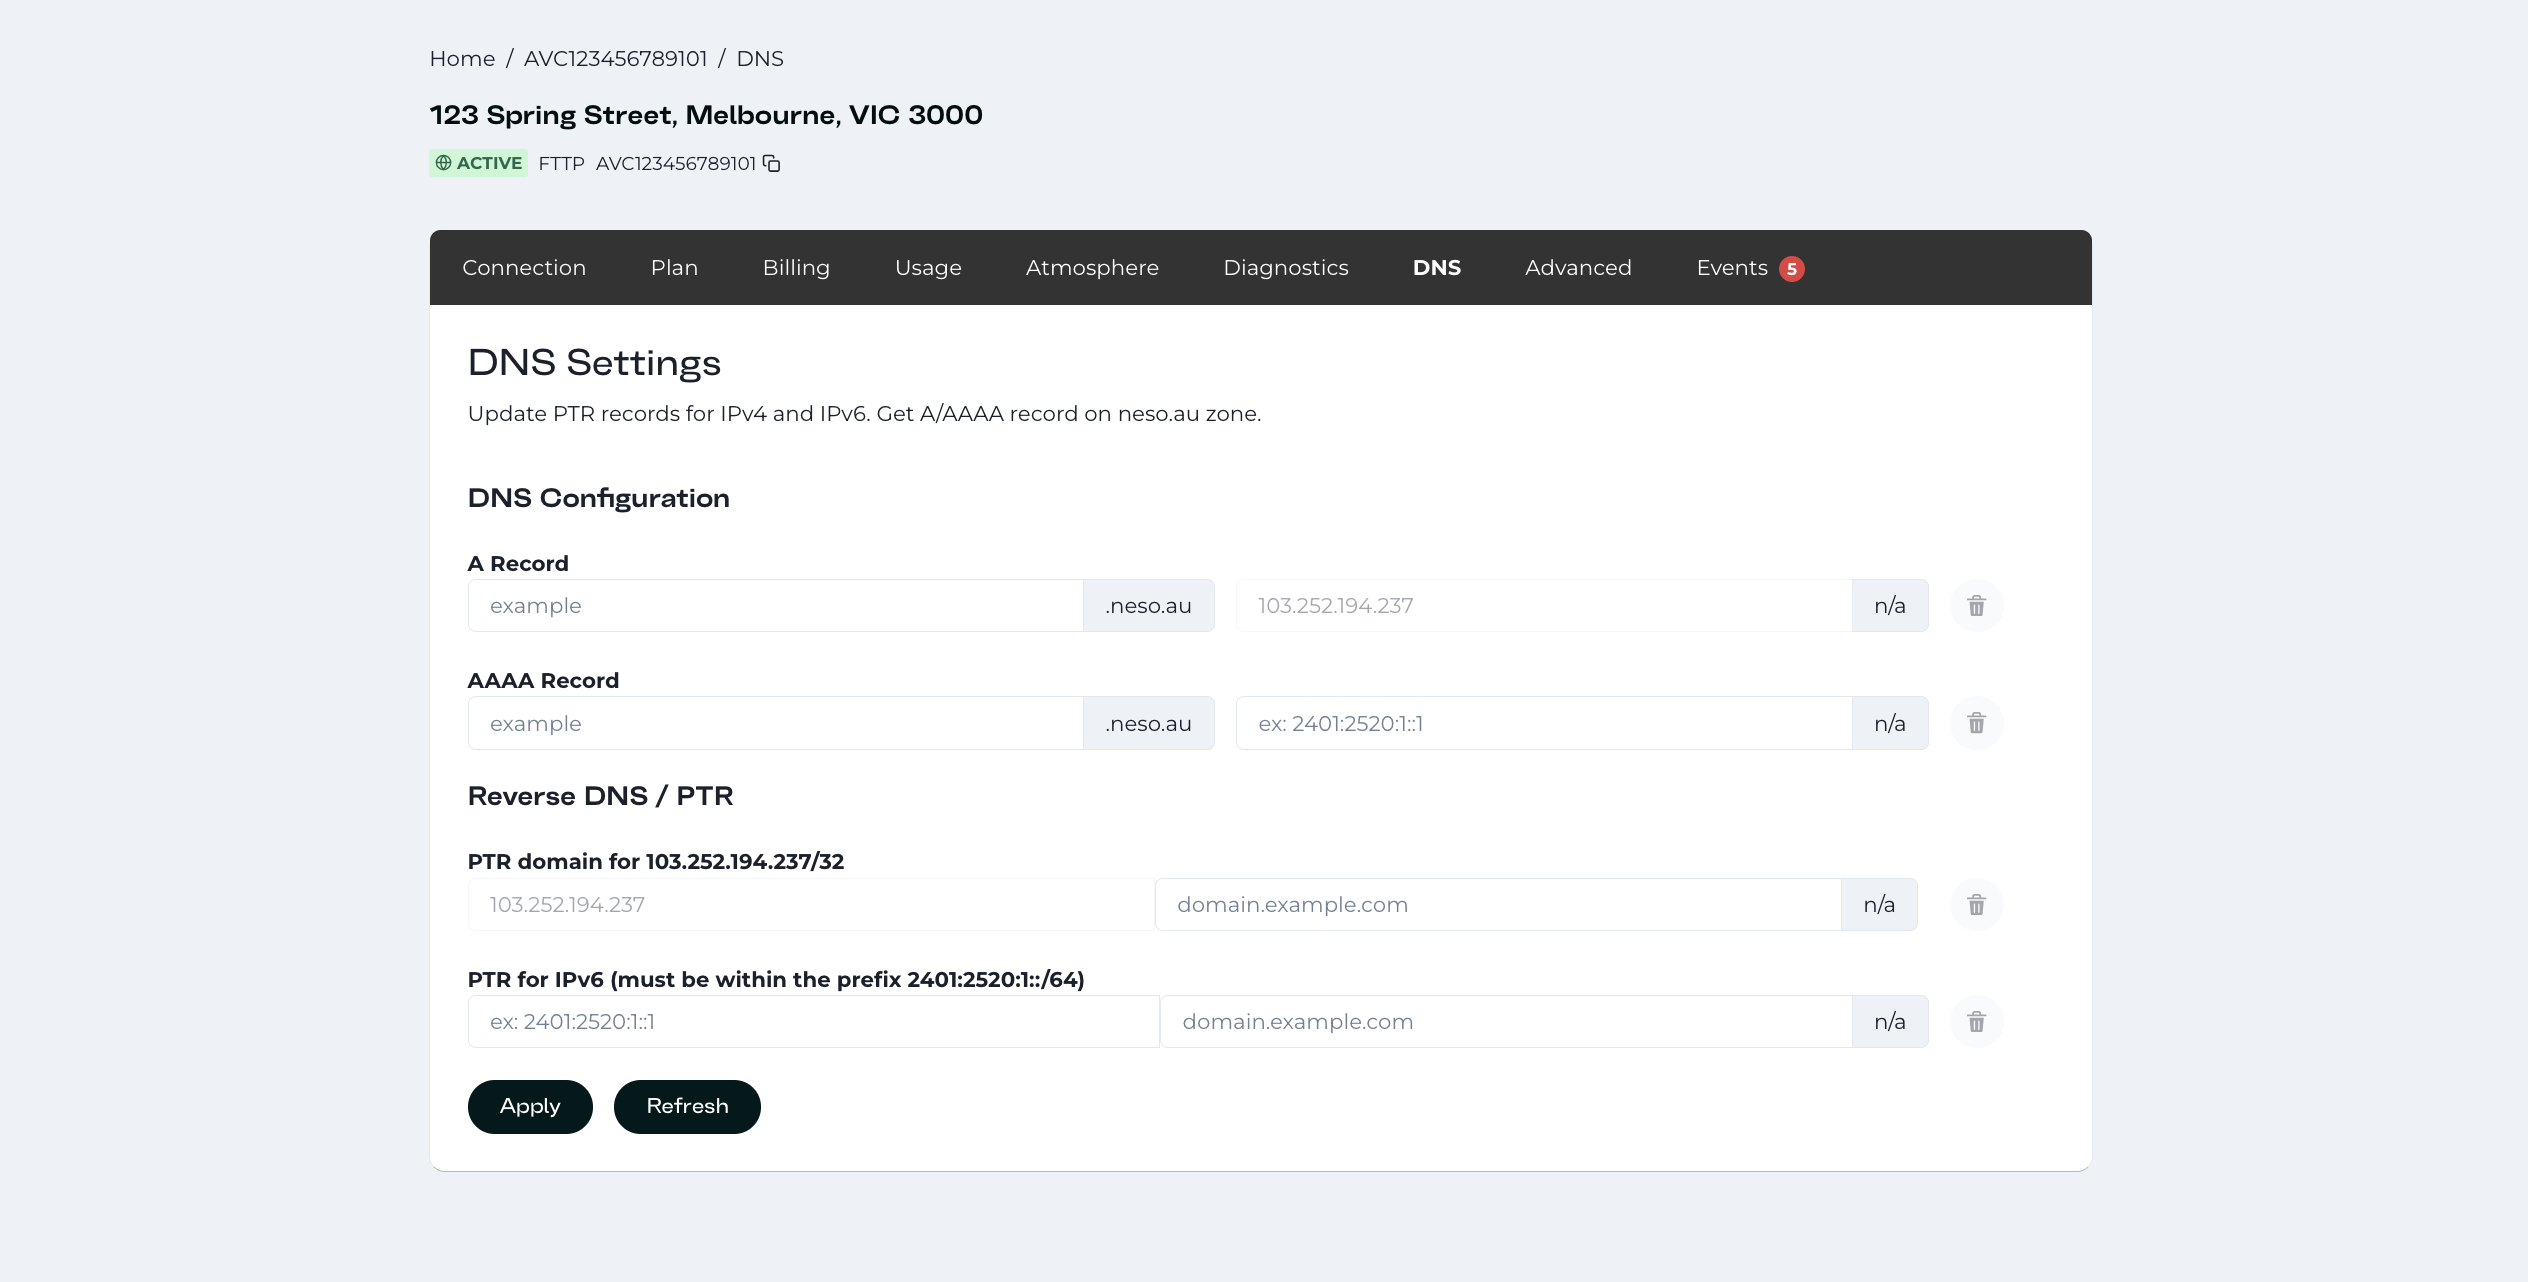View the Events tab
The width and height of the screenshot is (2528, 1282).
[1732, 268]
